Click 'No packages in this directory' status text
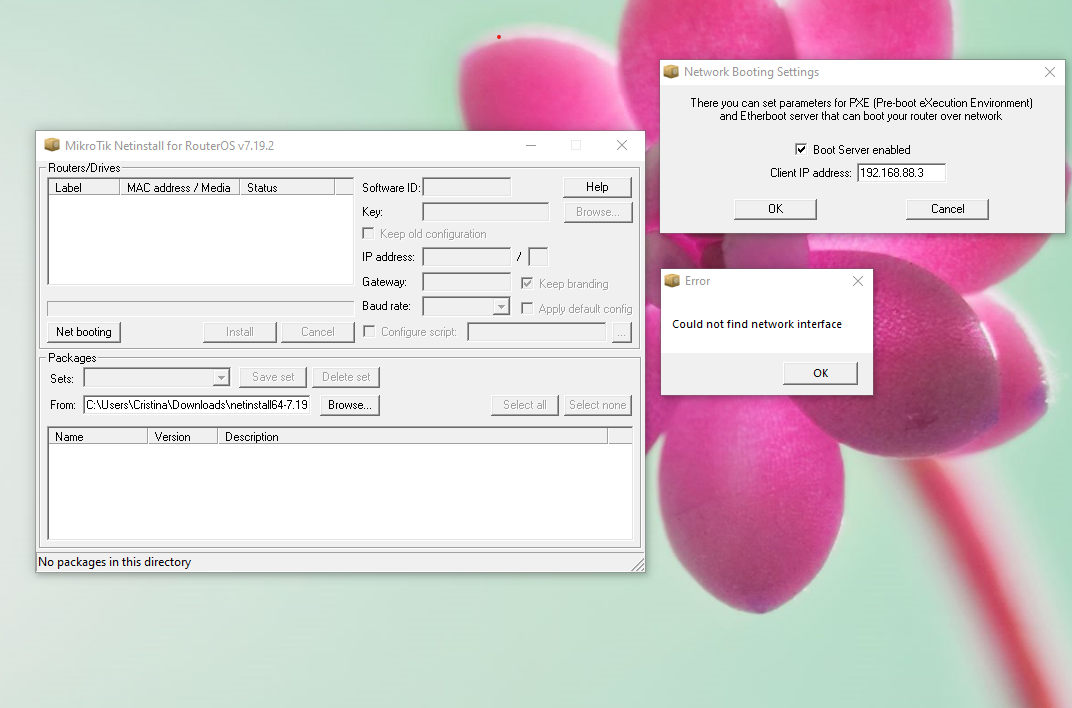This screenshot has height=708, width=1072. coord(115,562)
